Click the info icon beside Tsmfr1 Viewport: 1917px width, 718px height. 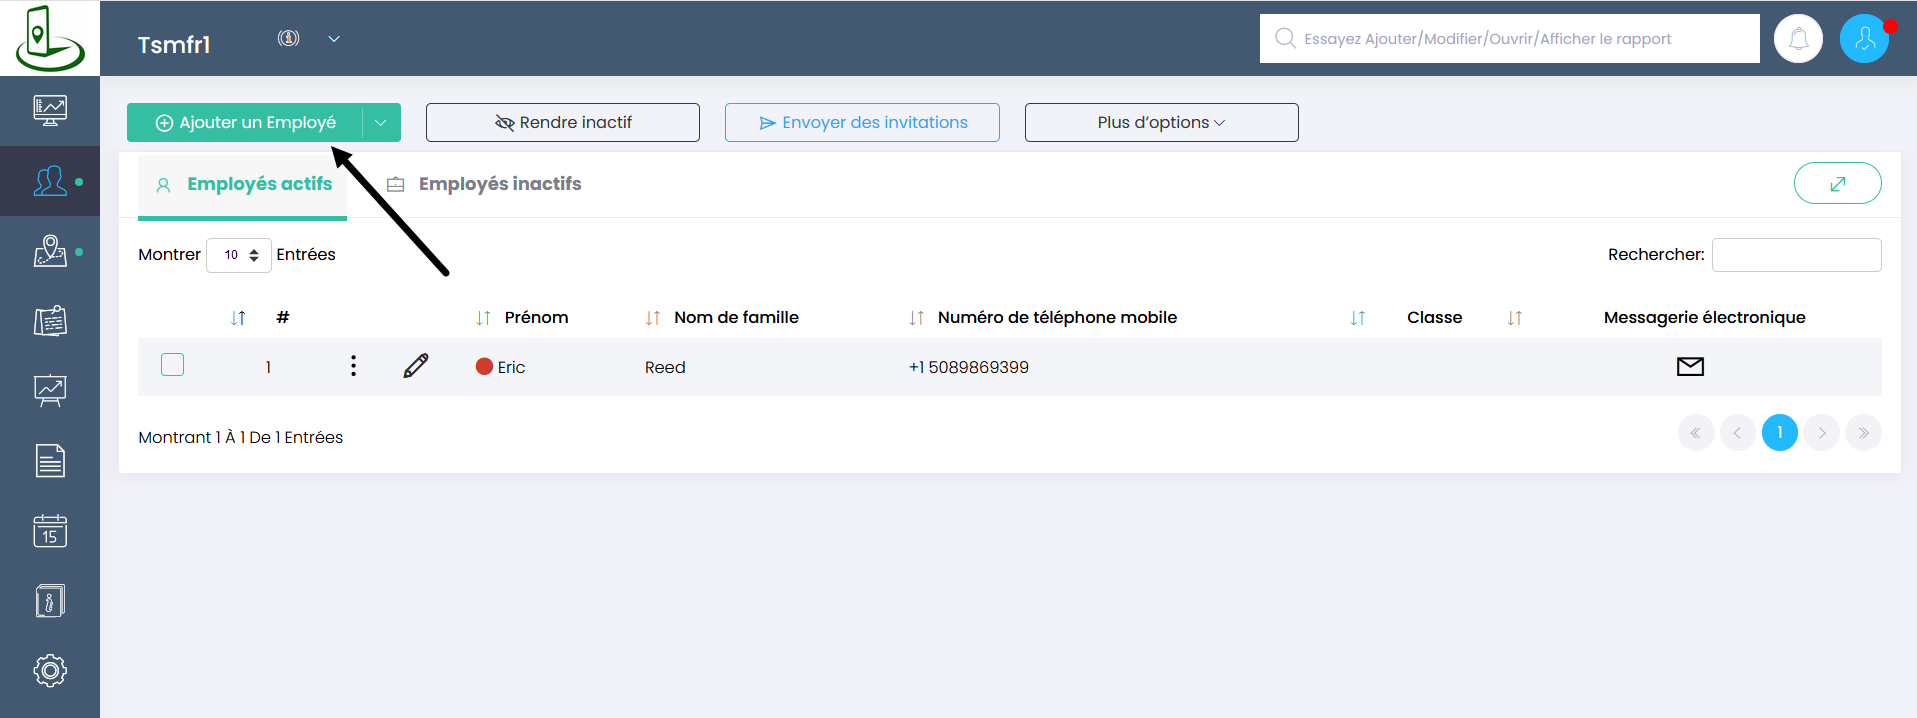[288, 38]
